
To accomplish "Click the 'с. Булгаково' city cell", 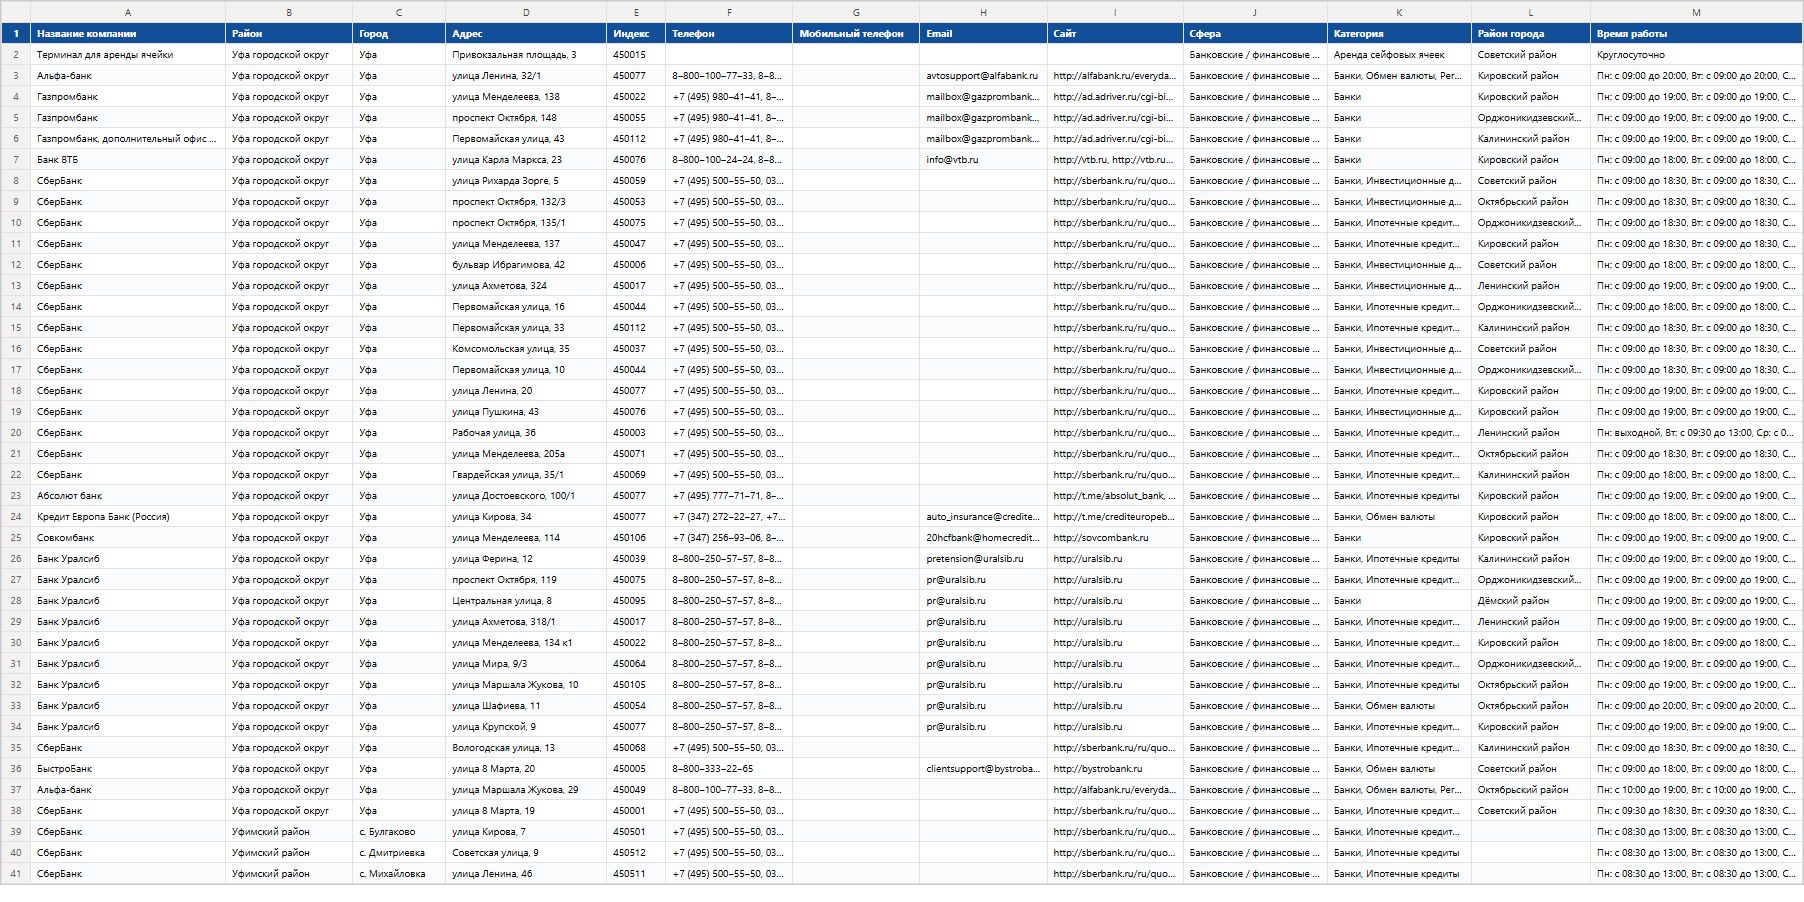I will [399, 832].
